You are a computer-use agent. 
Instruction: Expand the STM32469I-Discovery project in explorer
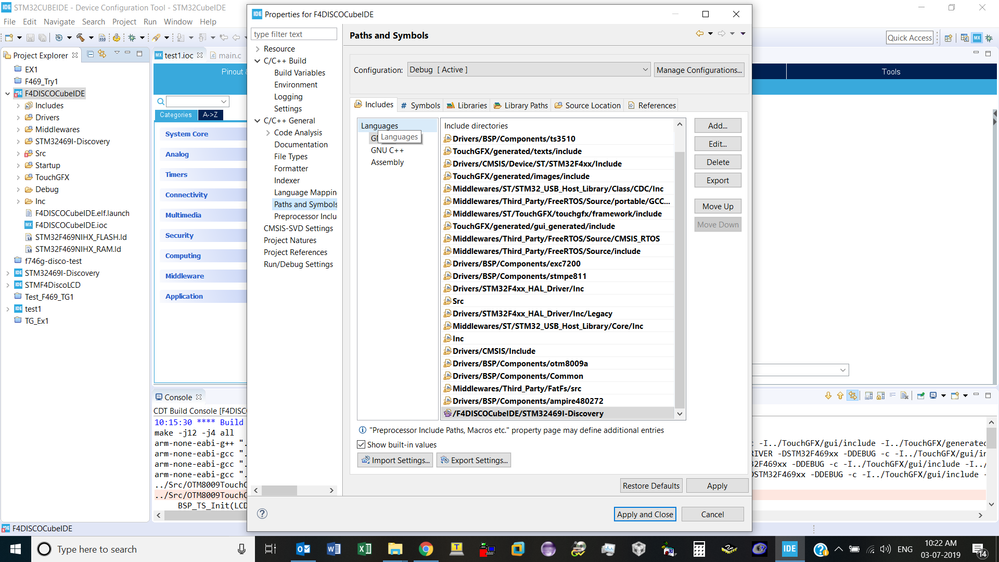[x=8, y=273]
